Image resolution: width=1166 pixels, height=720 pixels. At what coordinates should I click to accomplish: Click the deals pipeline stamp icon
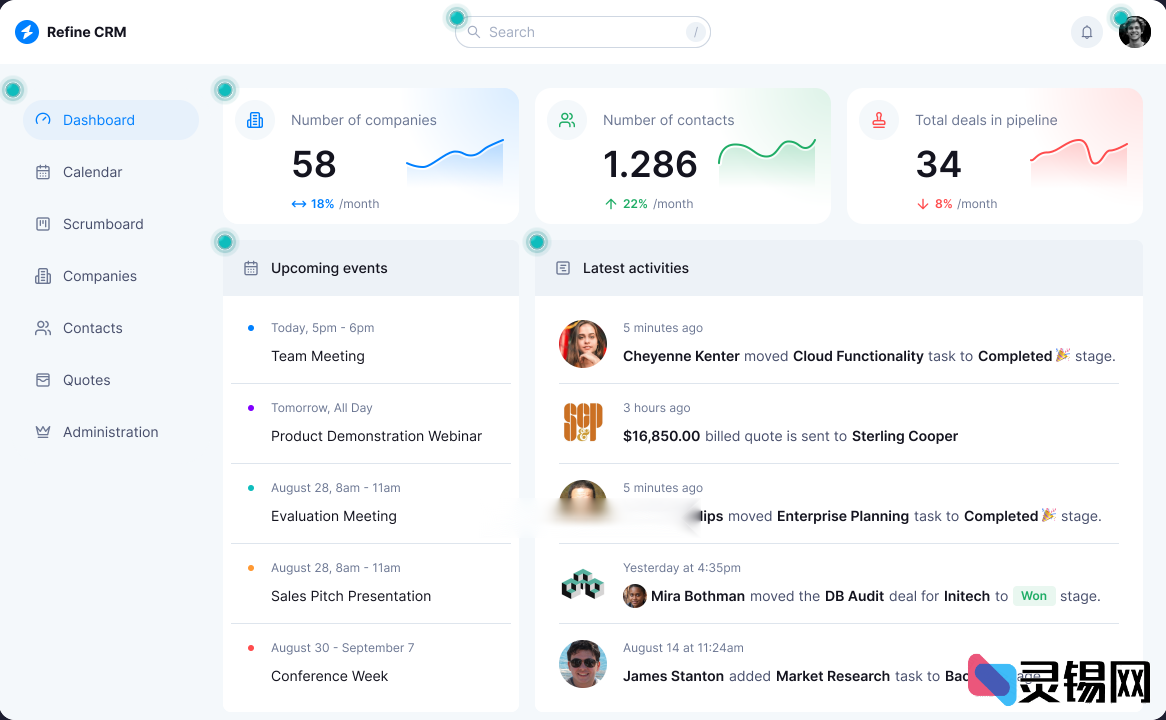[x=879, y=120]
